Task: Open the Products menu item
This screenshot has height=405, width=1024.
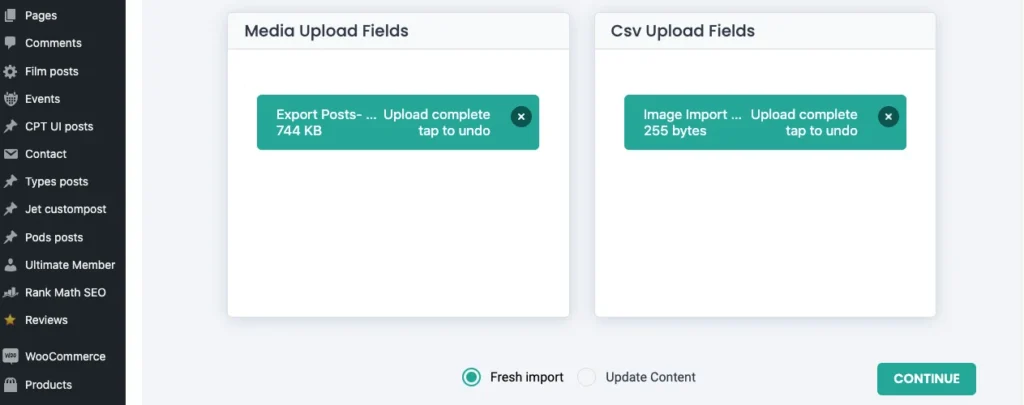Action: pyautogui.click(x=48, y=385)
